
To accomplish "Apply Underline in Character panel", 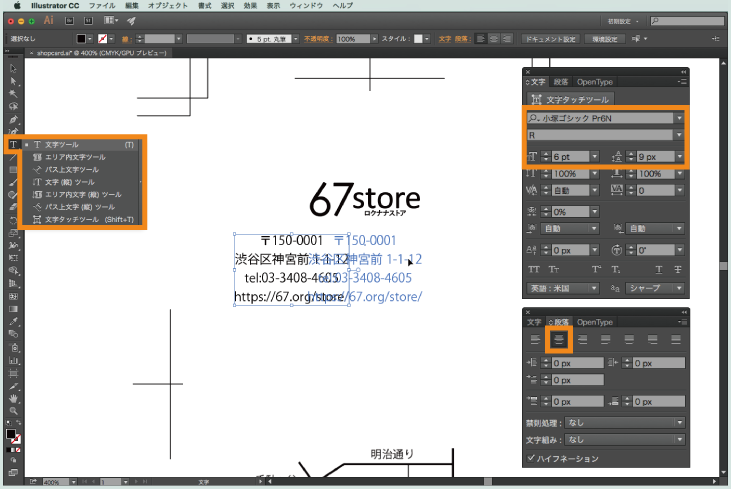I will pos(659,269).
